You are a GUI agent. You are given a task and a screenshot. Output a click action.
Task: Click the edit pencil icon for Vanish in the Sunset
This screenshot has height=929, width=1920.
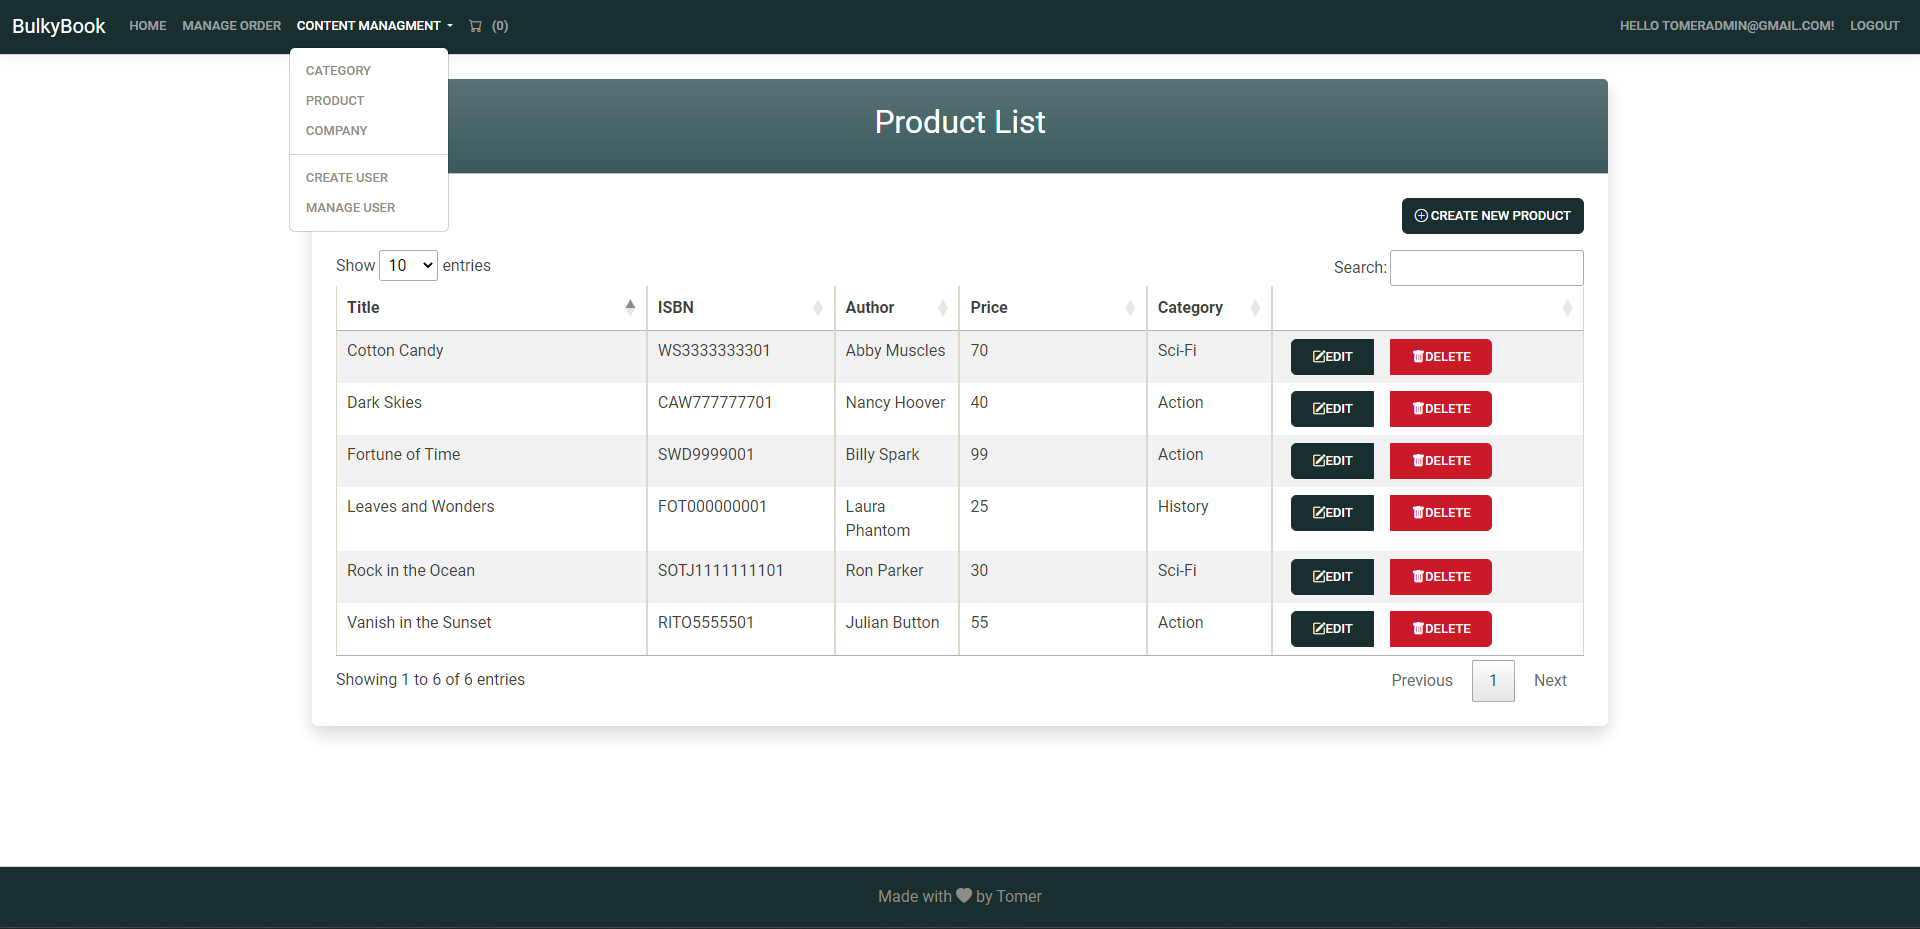1316,629
